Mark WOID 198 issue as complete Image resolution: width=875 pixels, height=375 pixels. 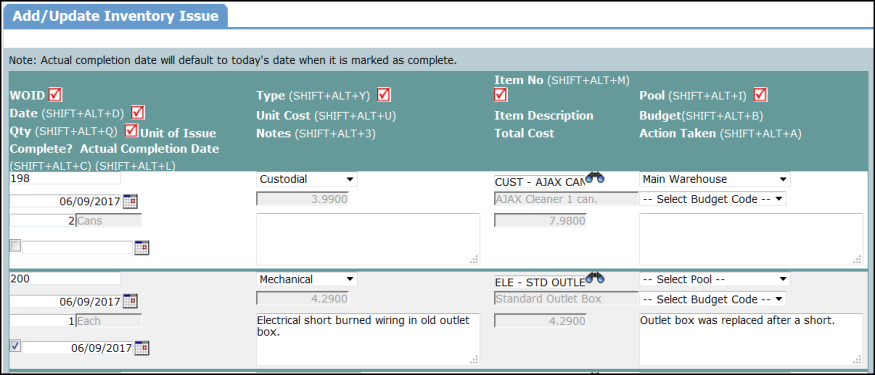coord(16,246)
